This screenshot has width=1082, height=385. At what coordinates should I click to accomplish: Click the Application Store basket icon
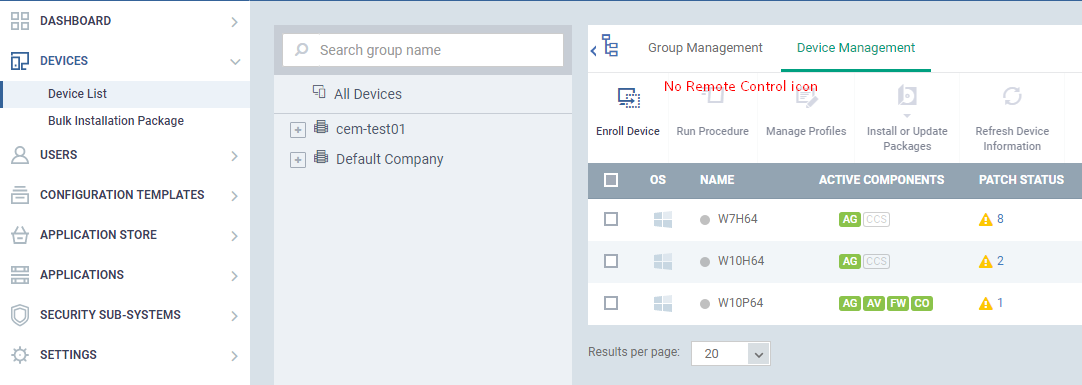click(x=20, y=235)
